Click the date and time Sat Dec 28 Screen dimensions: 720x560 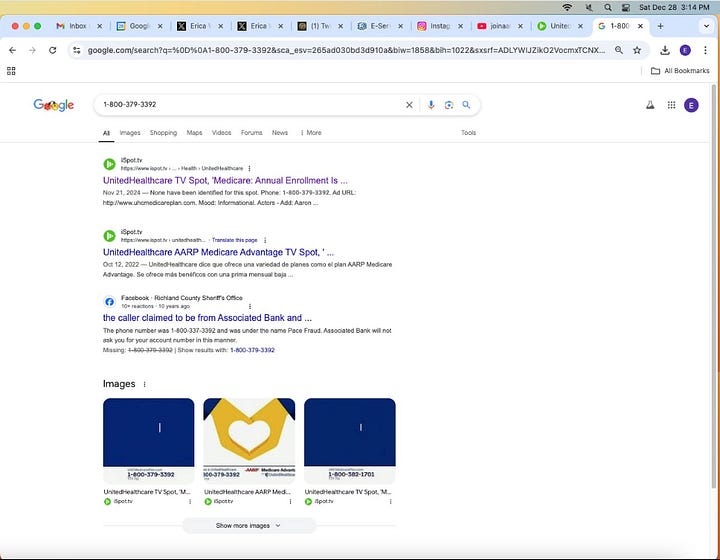pos(674,7)
